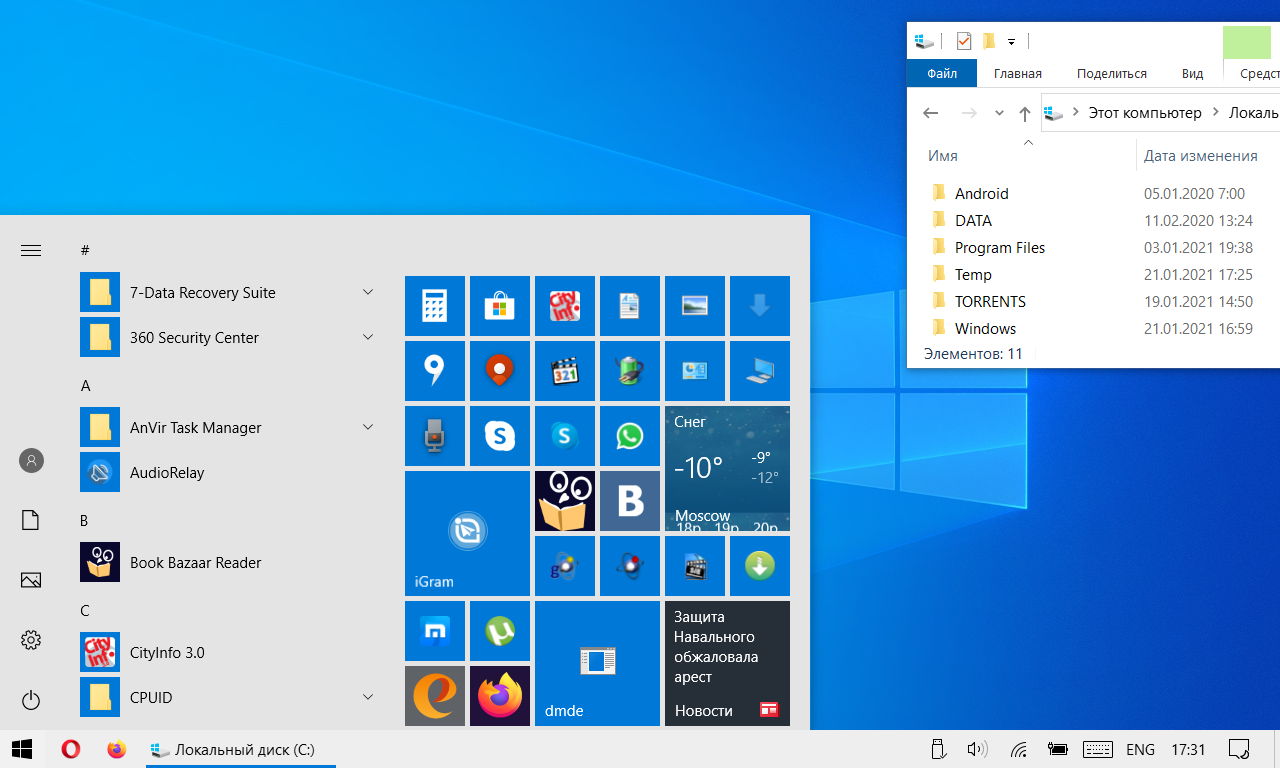
Task: Open recent locations dropdown in Explorer
Action: tap(999, 113)
